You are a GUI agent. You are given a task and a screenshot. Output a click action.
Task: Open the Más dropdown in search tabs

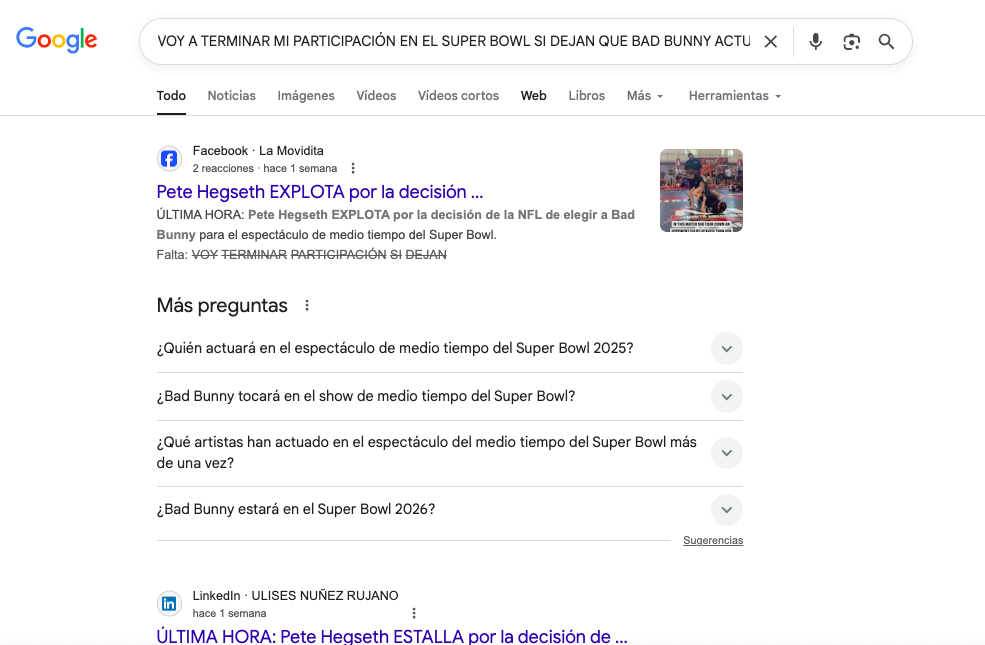click(645, 96)
